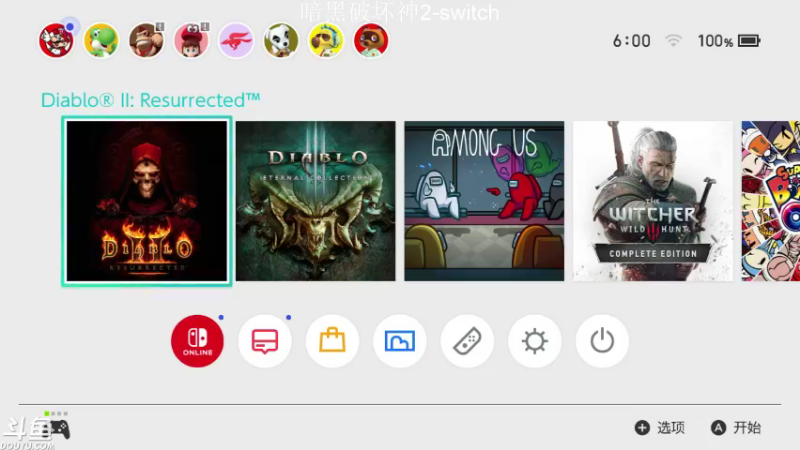The image size is (800, 450).
Task: Click the Wi-Fi signal status icon
Action: [x=673, y=41]
